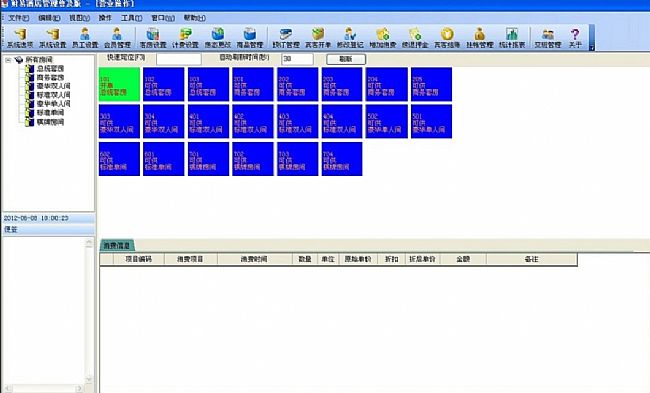Open 商品管理 goods management icon
The image size is (650, 393).
click(x=250, y=38)
